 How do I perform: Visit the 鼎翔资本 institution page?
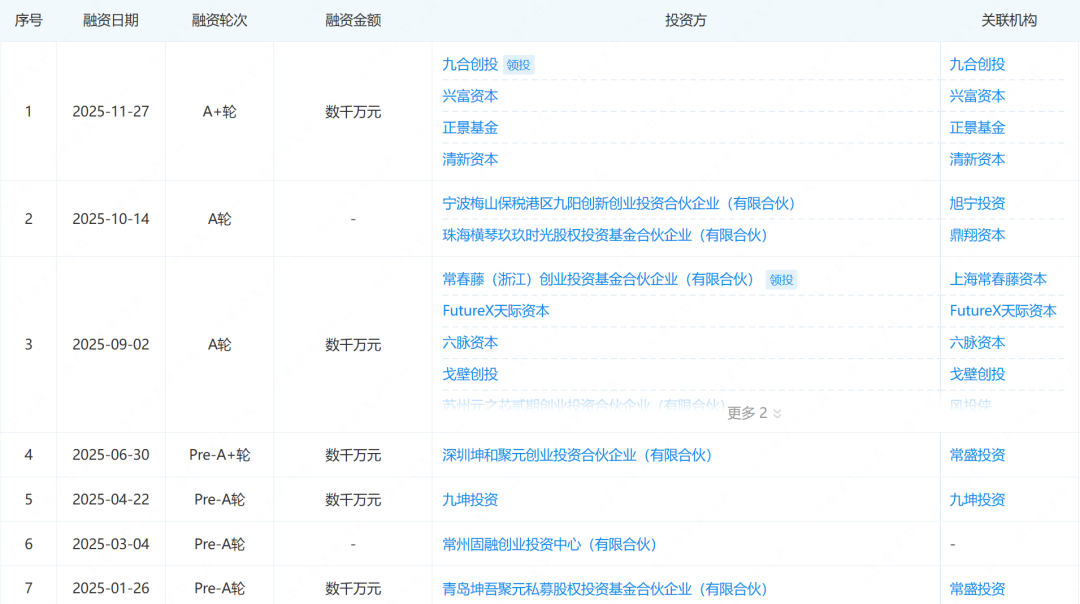tap(977, 235)
